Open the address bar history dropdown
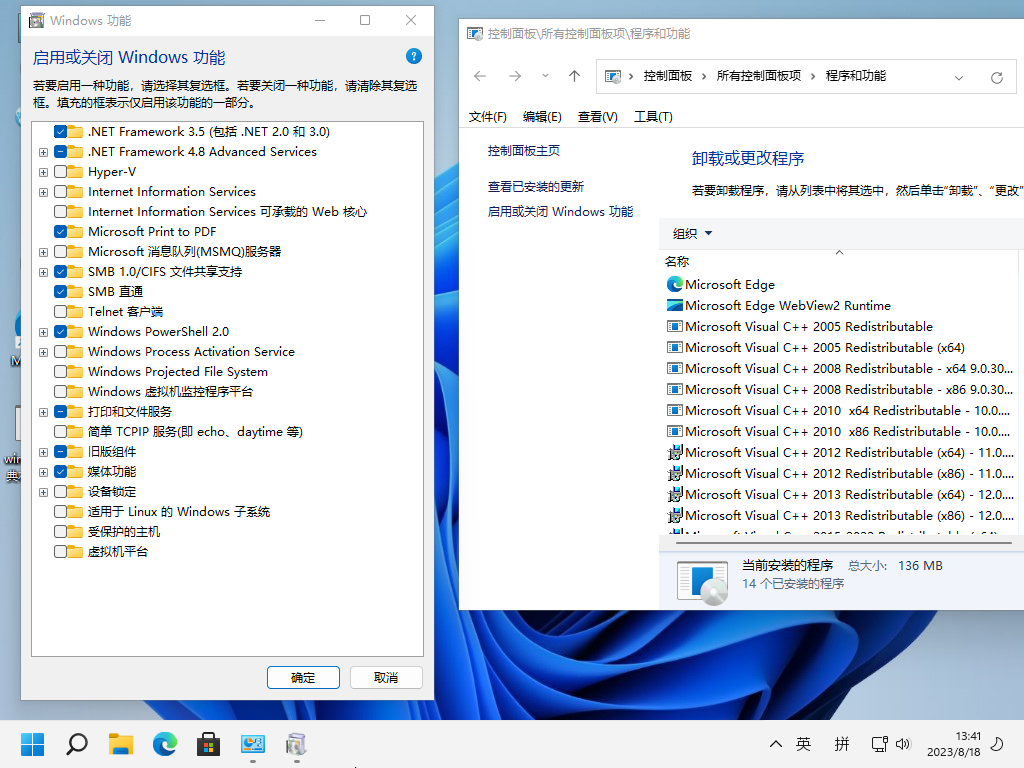 coord(958,77)
